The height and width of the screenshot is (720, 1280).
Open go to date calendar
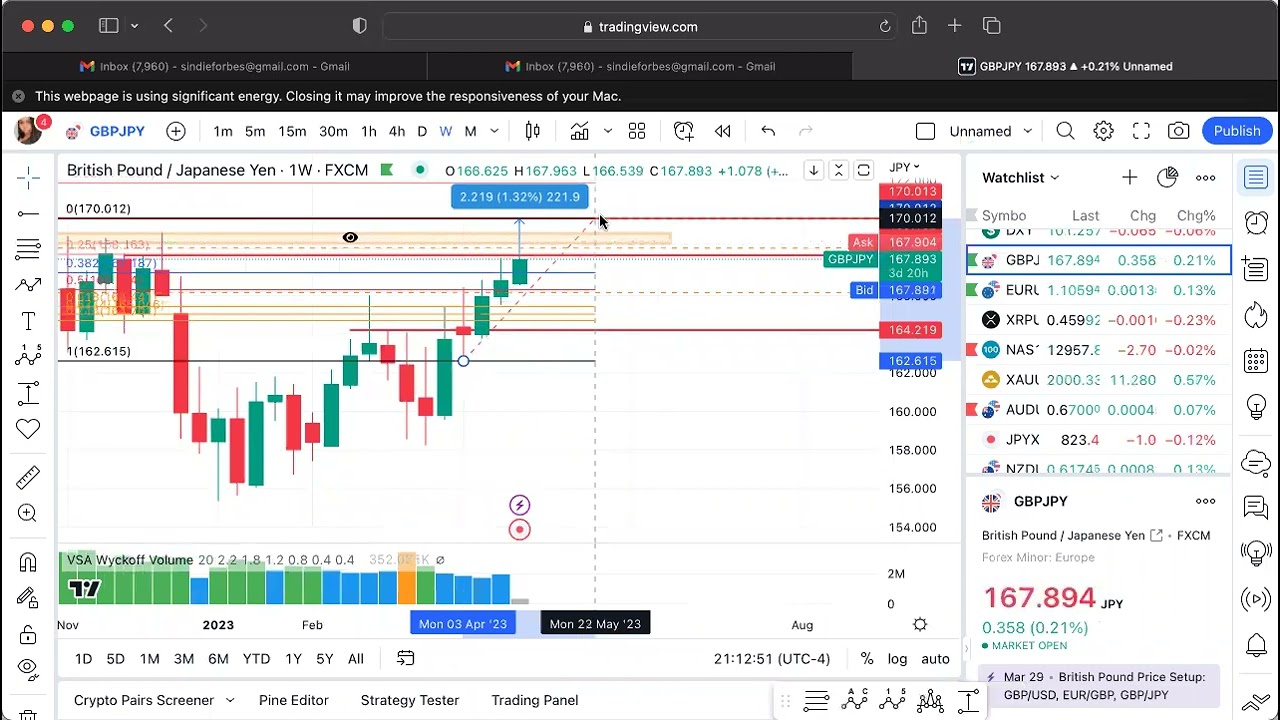point(405,659)
